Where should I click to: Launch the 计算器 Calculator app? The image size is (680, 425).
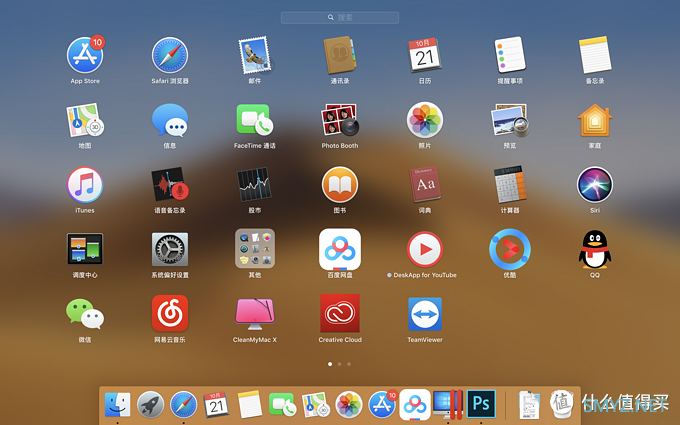[510, 185]
